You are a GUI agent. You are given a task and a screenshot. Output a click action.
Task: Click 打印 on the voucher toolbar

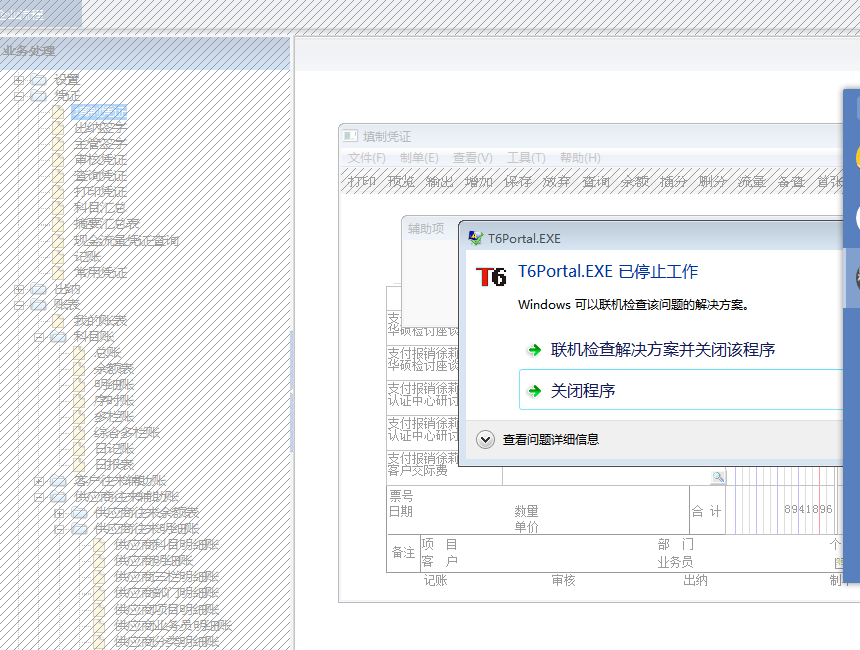click(x=362, y=181)
